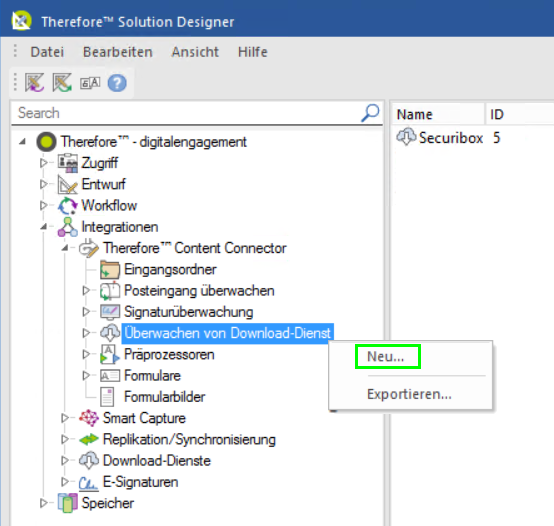Open the Bearbeiten menu

click(118, 52)
